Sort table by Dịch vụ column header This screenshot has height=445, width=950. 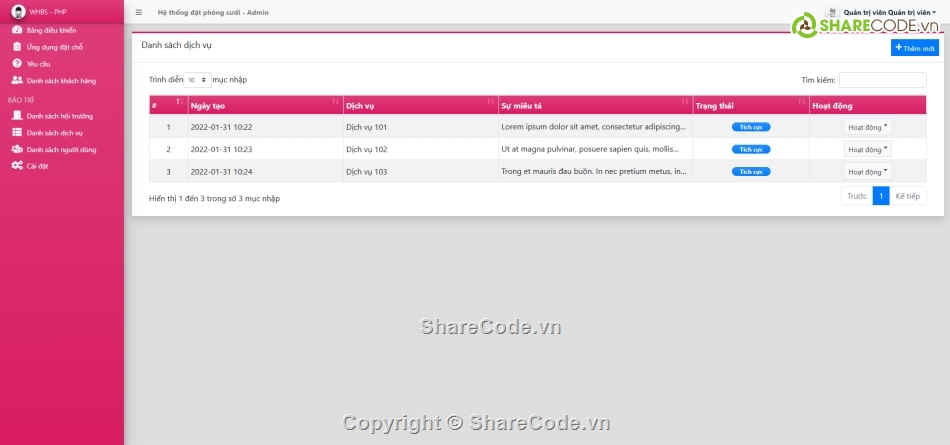(x=419, y=105)
